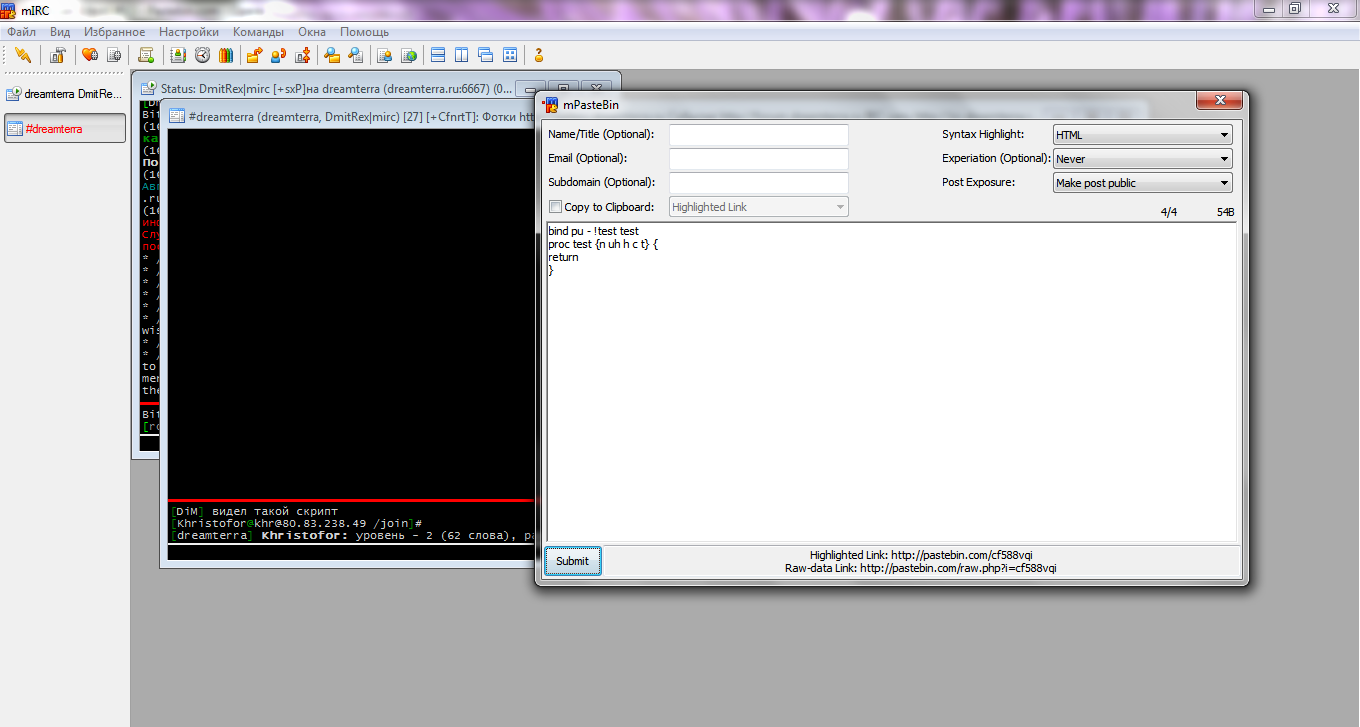Click the 'bind pu - !test test' line
The width and height of the screenshot is (1360, 727).
click(x=593, y=231)
